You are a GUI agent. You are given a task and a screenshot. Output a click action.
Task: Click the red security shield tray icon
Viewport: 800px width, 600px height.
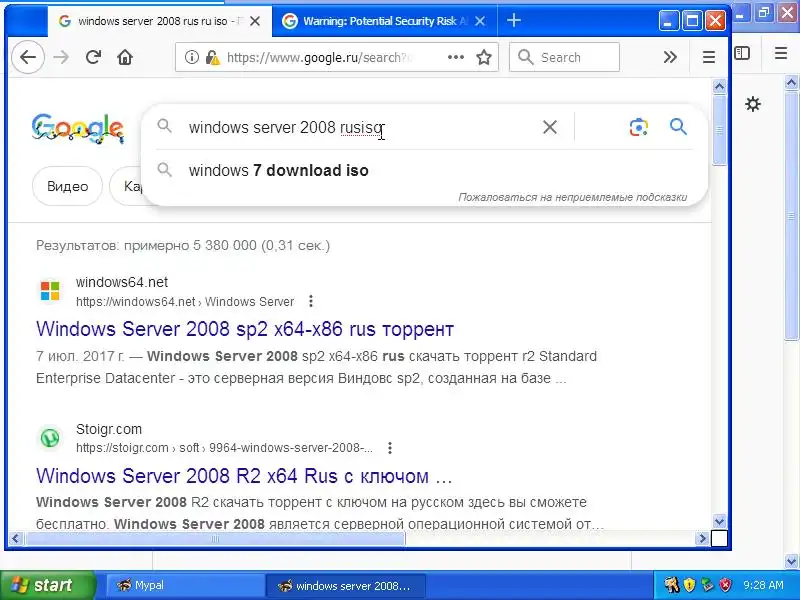pos(725,585)
